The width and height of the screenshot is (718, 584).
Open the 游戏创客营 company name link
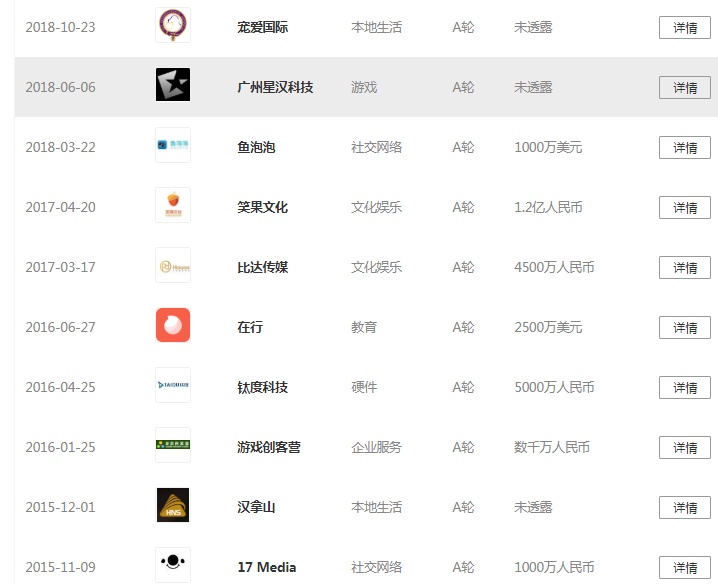(x=269, y=448)
